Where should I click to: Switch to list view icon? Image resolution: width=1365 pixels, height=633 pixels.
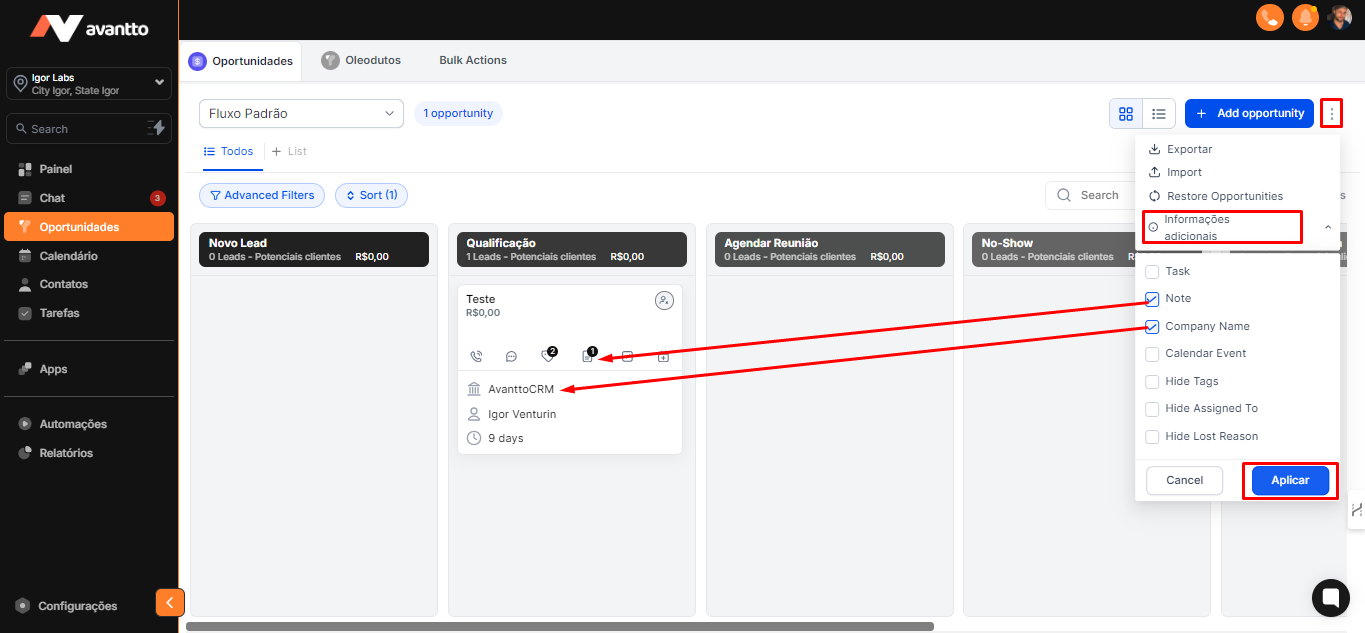tap(1159, 114)
